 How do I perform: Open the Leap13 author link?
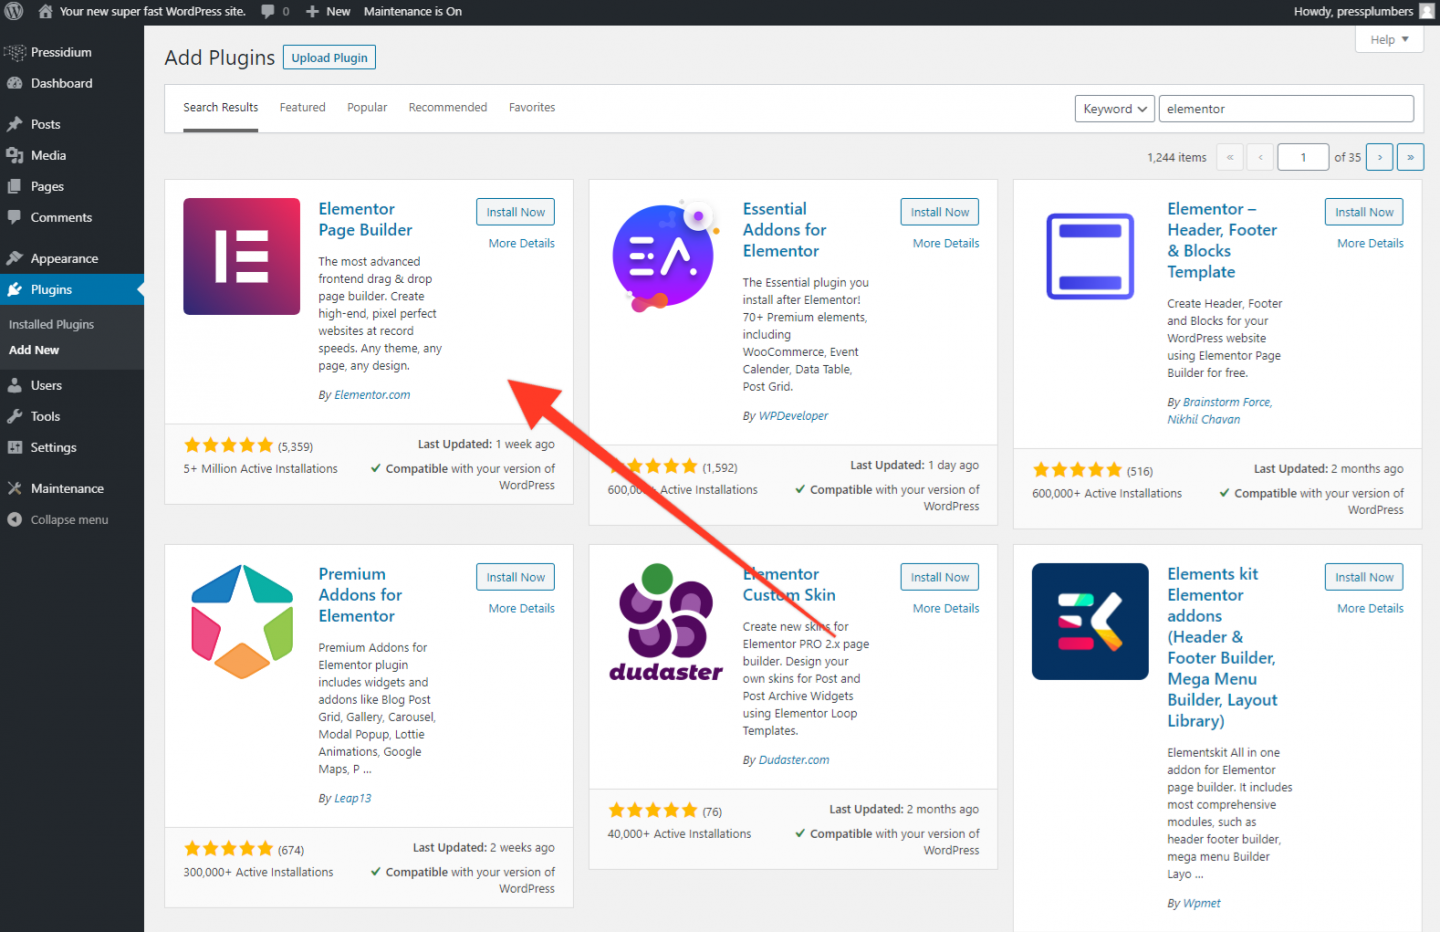click(352, 798)
